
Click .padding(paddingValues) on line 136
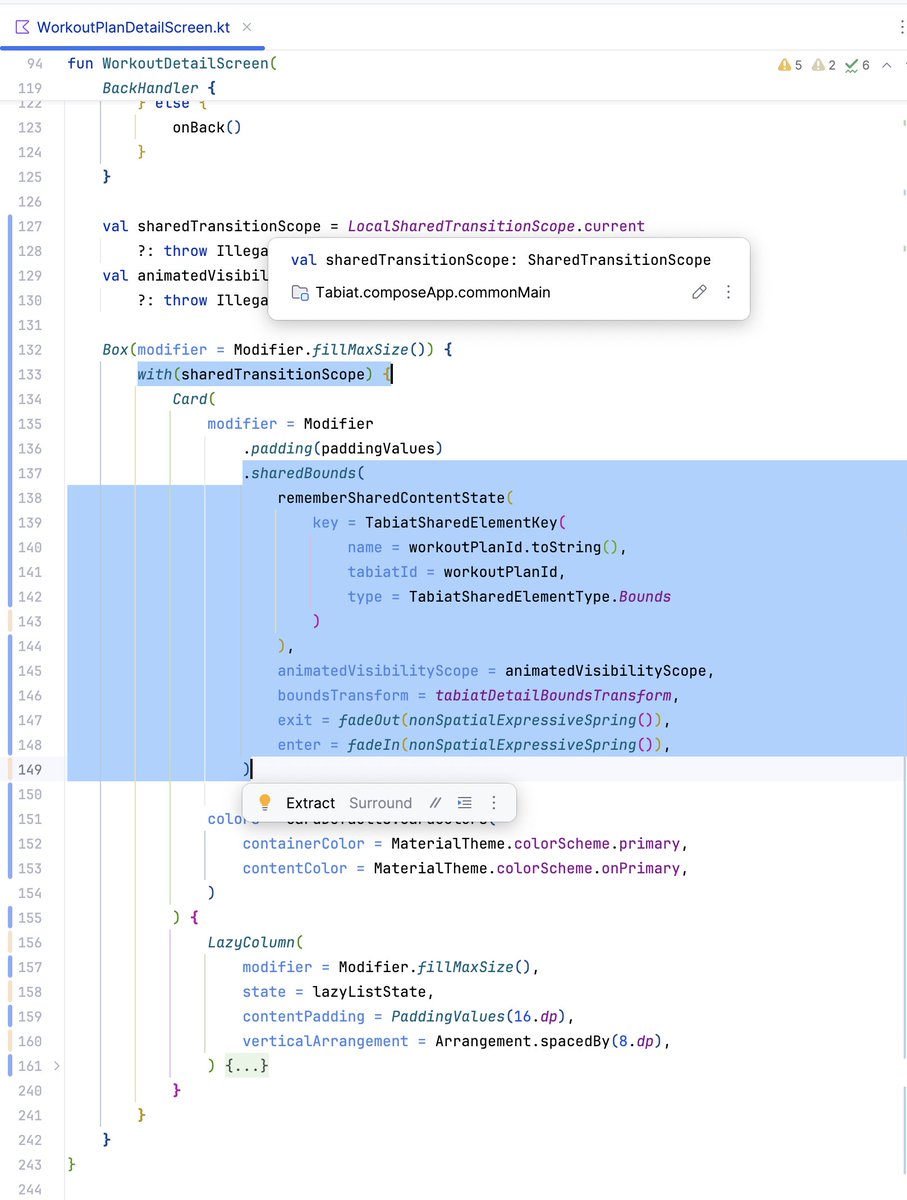(342, 448)
